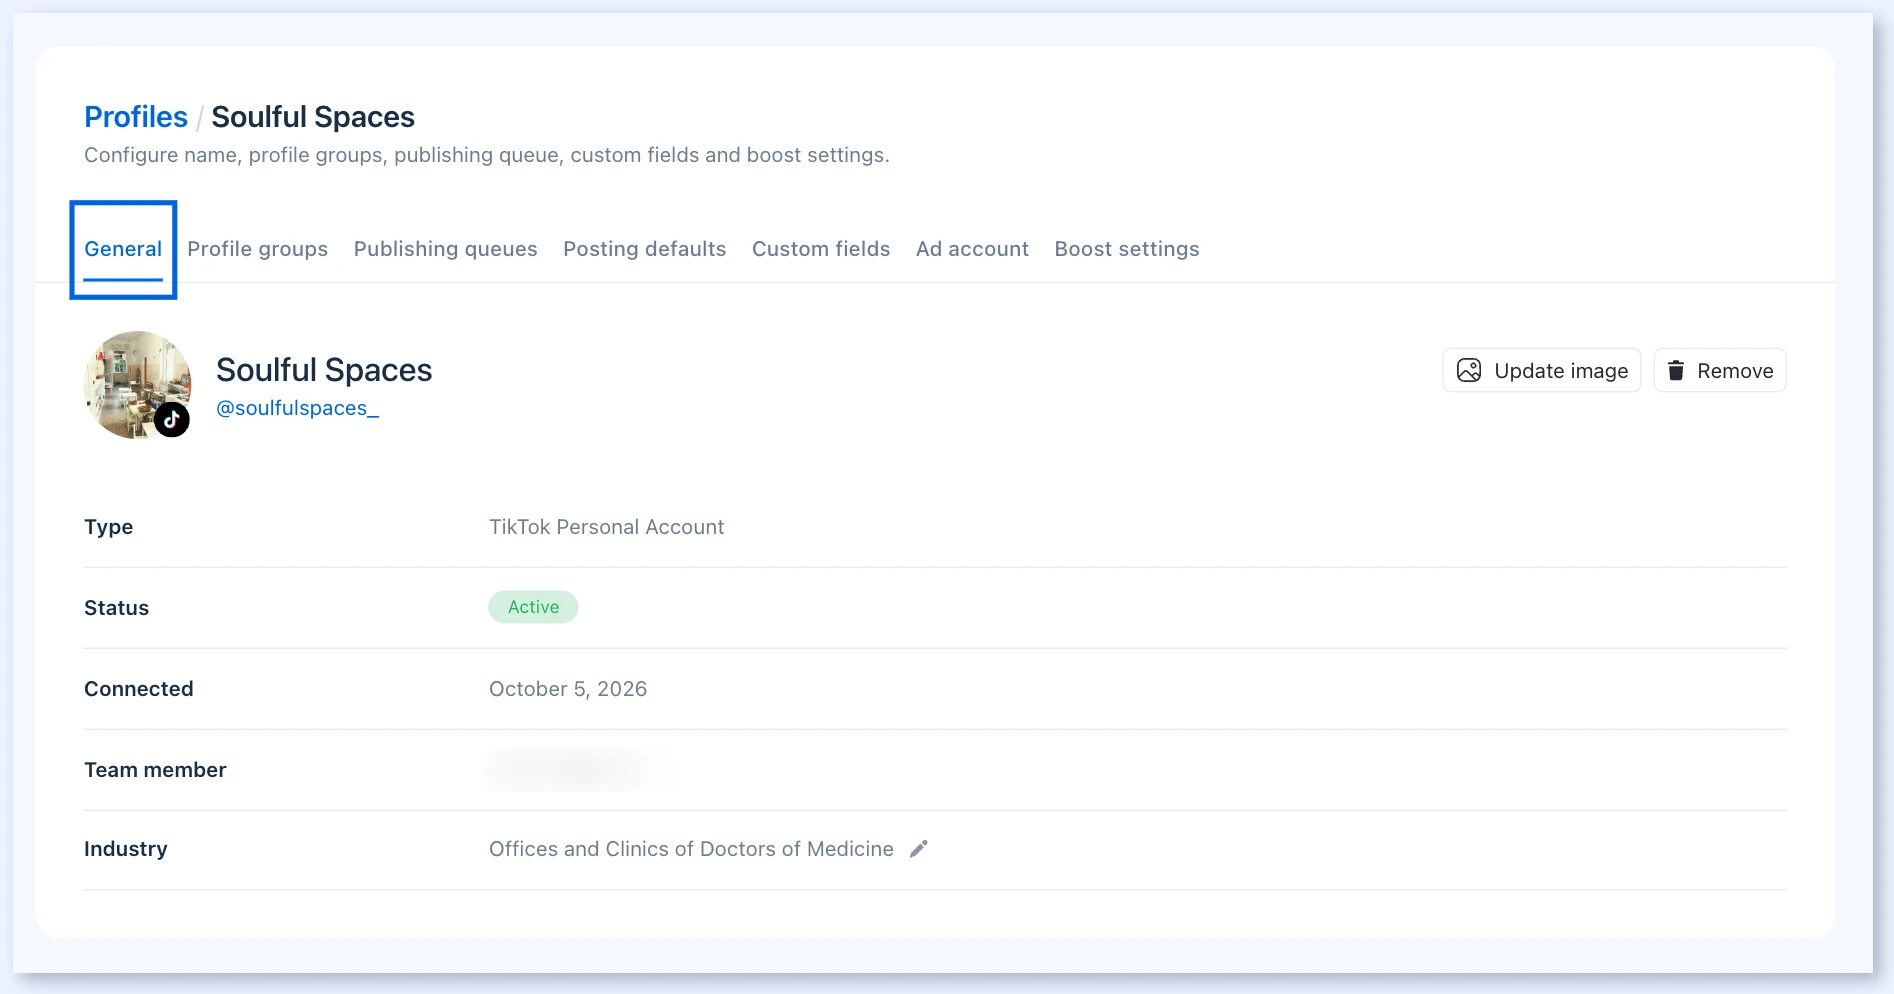
Task: View the Boost settings tab
Action: click(x=1127, y=249)
